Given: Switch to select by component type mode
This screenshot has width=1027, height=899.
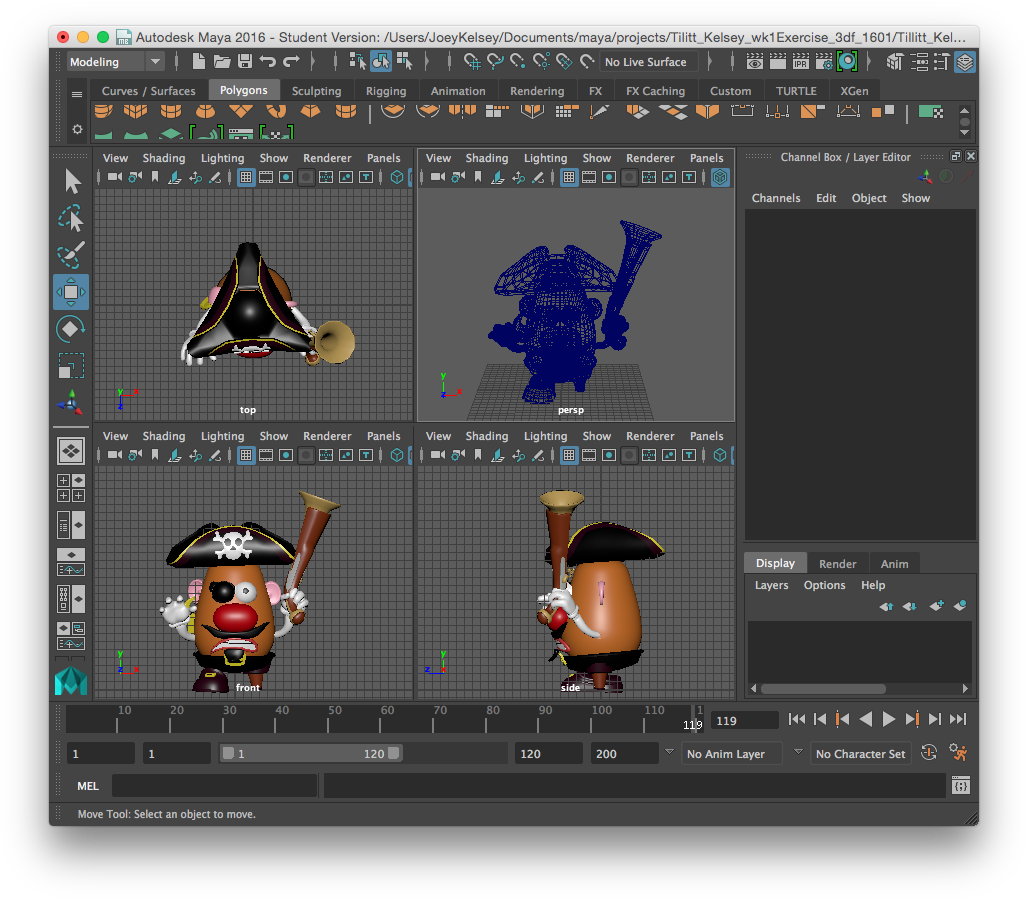Looking at the screenshot, I should click(x=404, y=62).
